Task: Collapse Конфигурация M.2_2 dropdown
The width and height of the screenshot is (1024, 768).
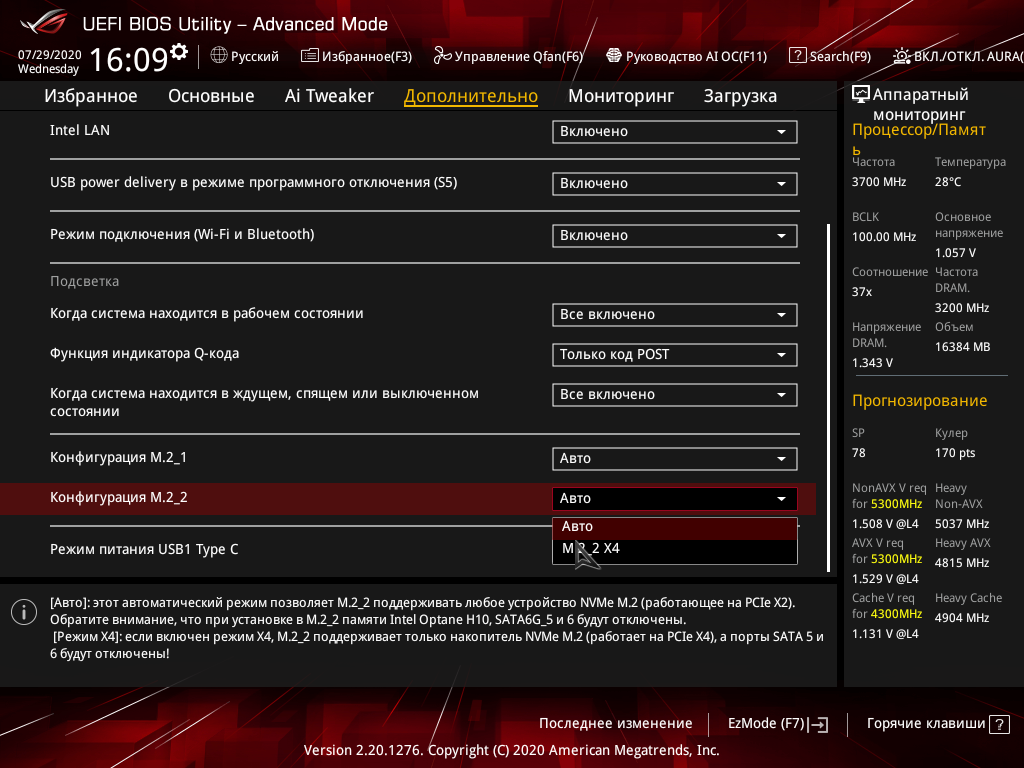Action: (x=675, y=498)
